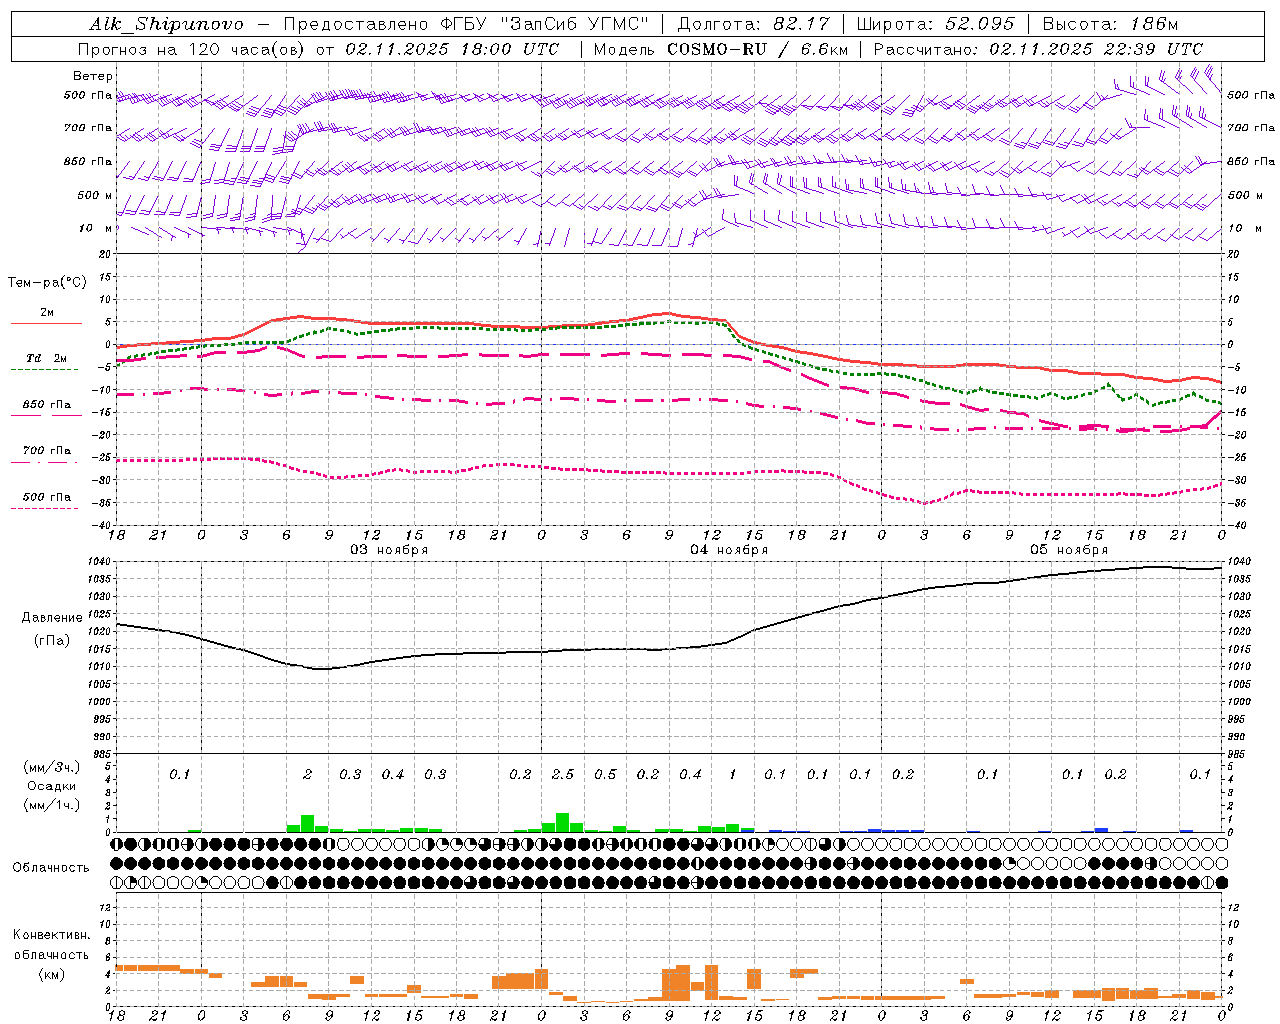Click the Ветер panel label

pyautogui.click(x=93, y=76)
